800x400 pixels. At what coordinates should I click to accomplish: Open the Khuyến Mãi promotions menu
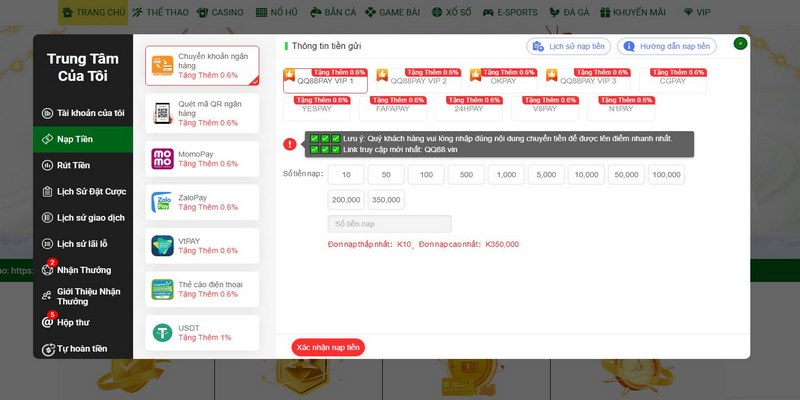click(x=633, y=12)
